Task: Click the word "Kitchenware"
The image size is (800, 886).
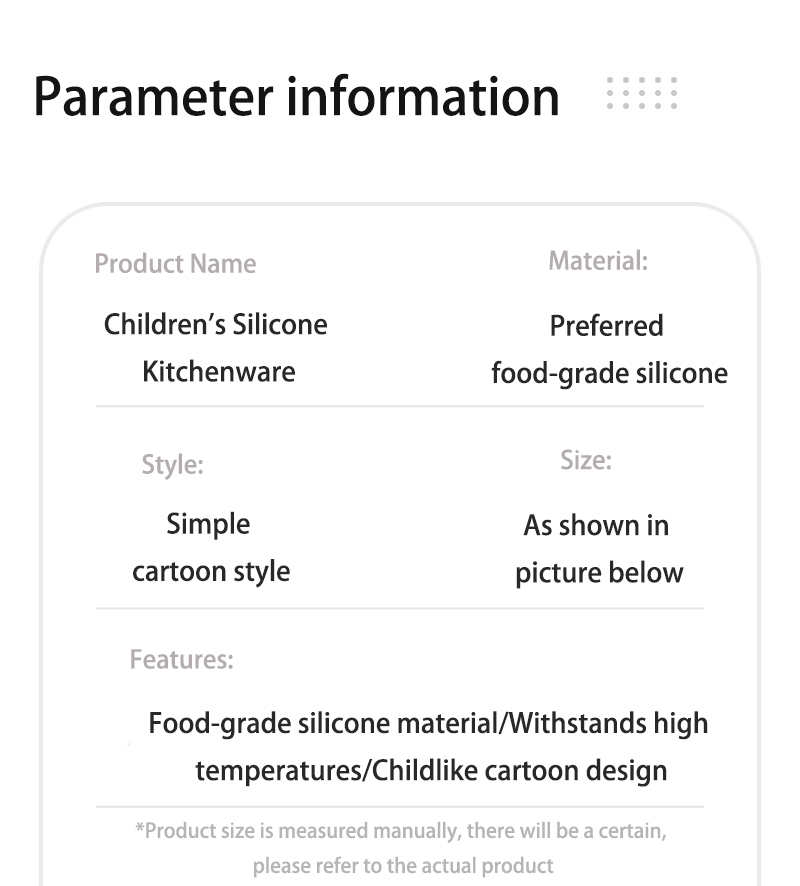Action: [x=219, y=372]
